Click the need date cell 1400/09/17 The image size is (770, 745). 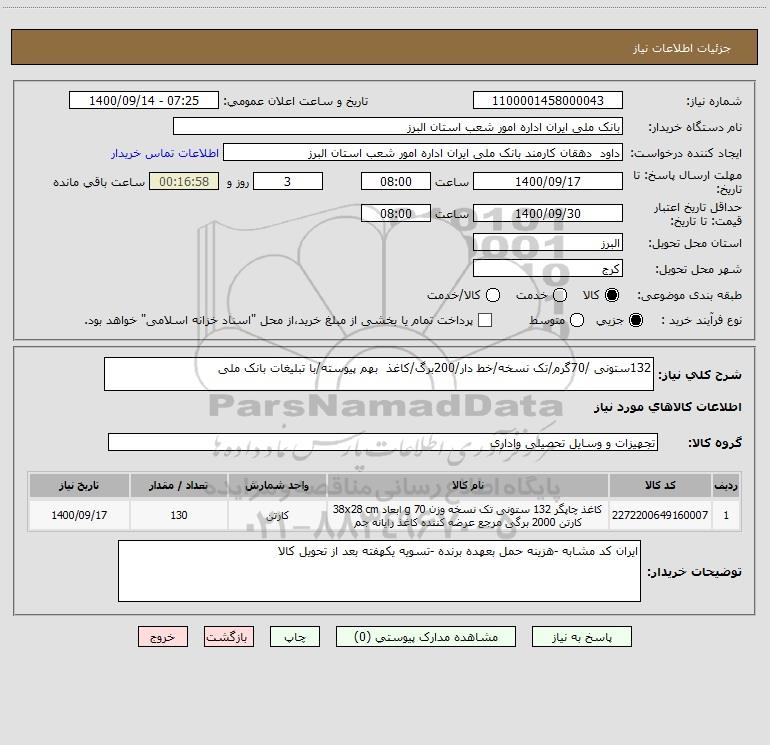79,515
